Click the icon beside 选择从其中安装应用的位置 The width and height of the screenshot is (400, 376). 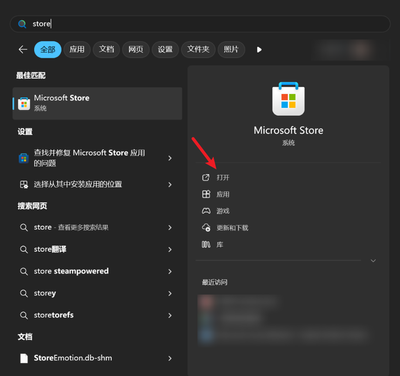pos(24,184)
